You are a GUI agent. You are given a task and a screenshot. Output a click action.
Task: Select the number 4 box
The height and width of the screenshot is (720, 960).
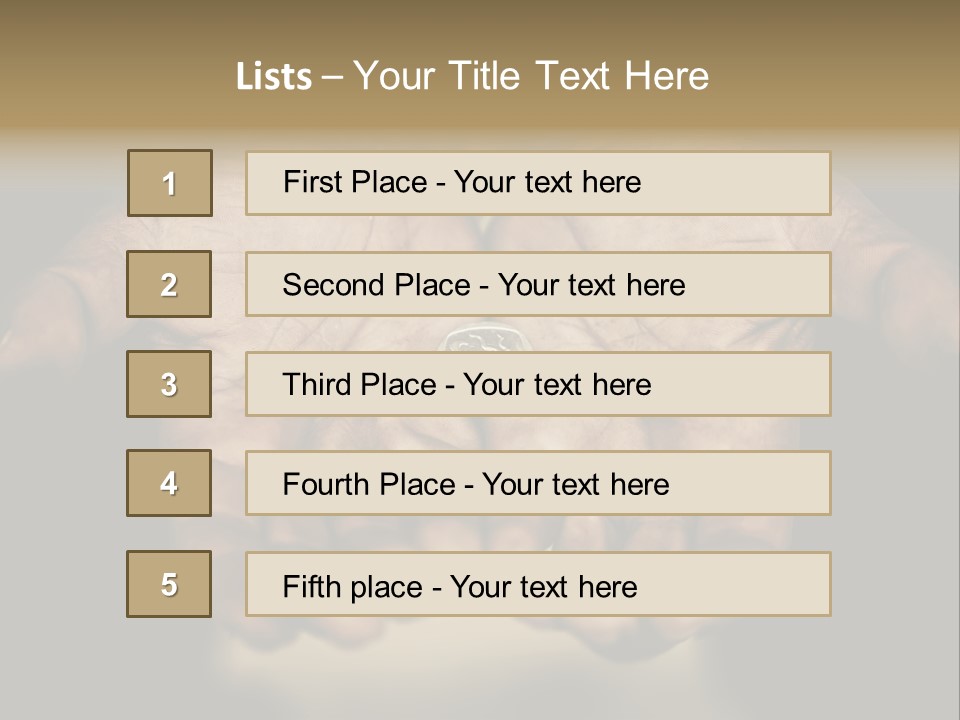click(169, 483)
